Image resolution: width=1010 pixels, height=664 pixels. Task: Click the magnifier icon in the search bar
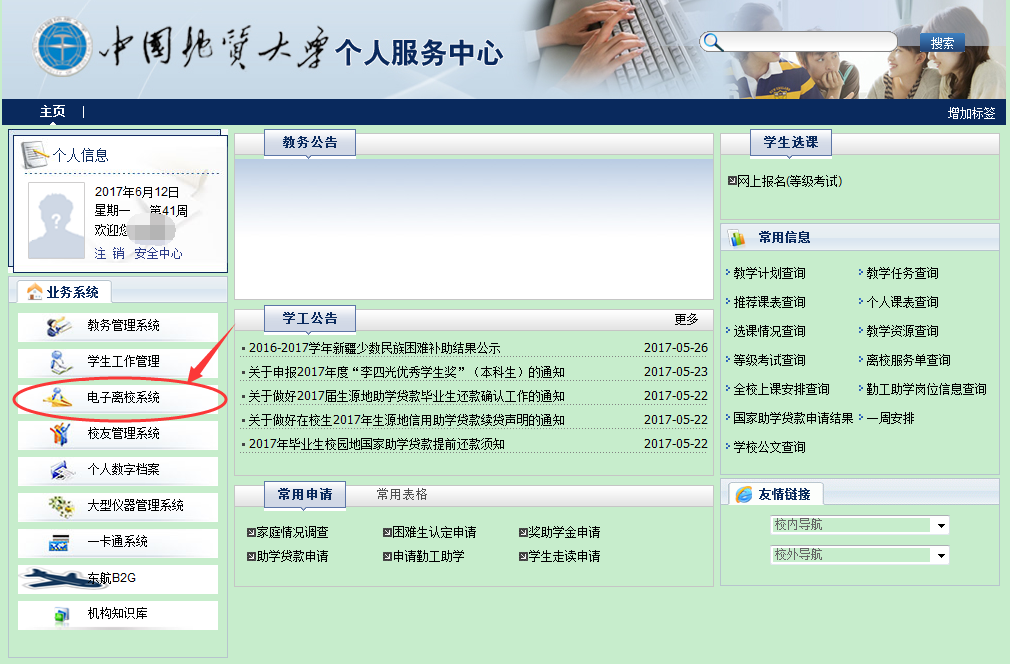point(711,42)
